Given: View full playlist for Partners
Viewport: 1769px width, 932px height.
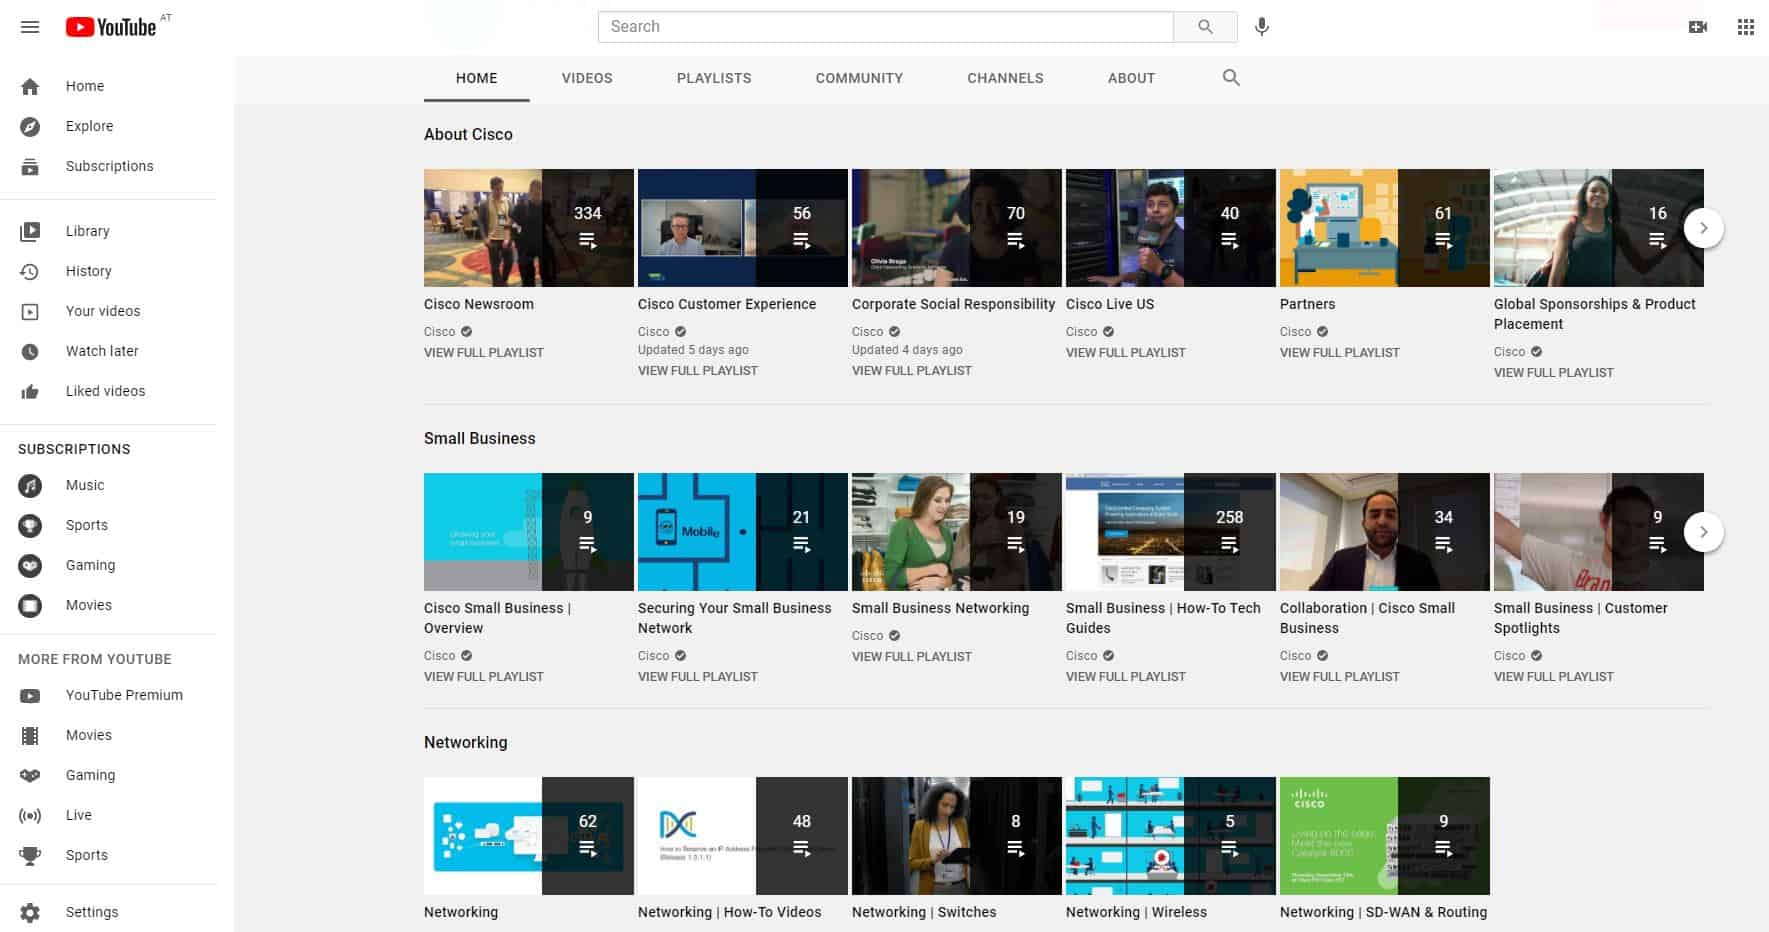Looking at the screenshot, I should pyautogui.click(x=1340, y=353).
